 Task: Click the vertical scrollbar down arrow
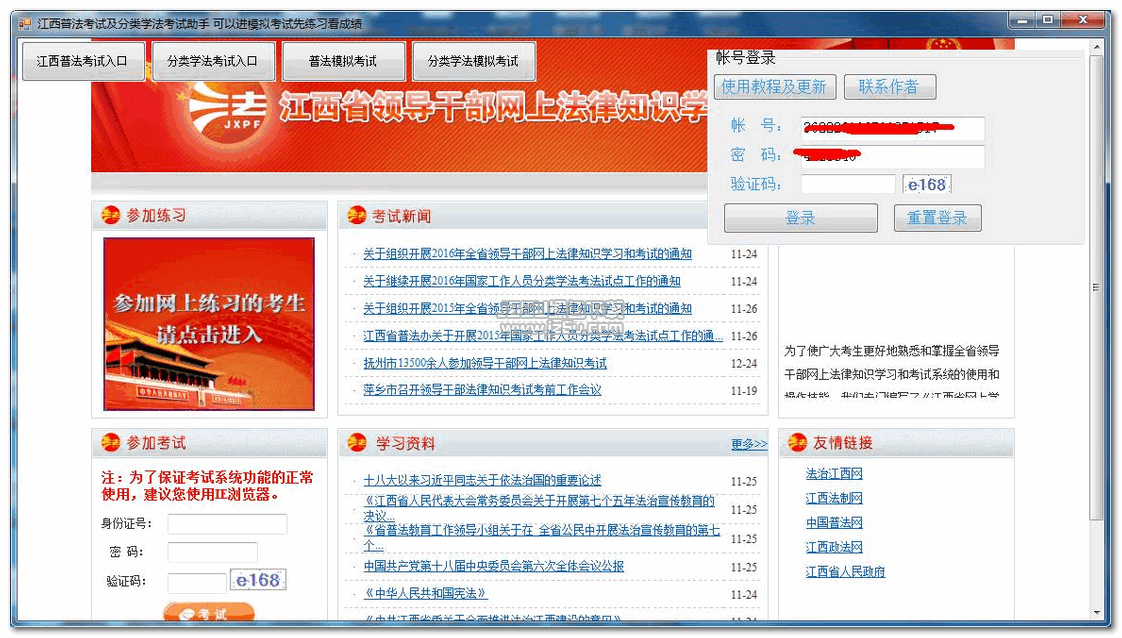(1096, 613)
